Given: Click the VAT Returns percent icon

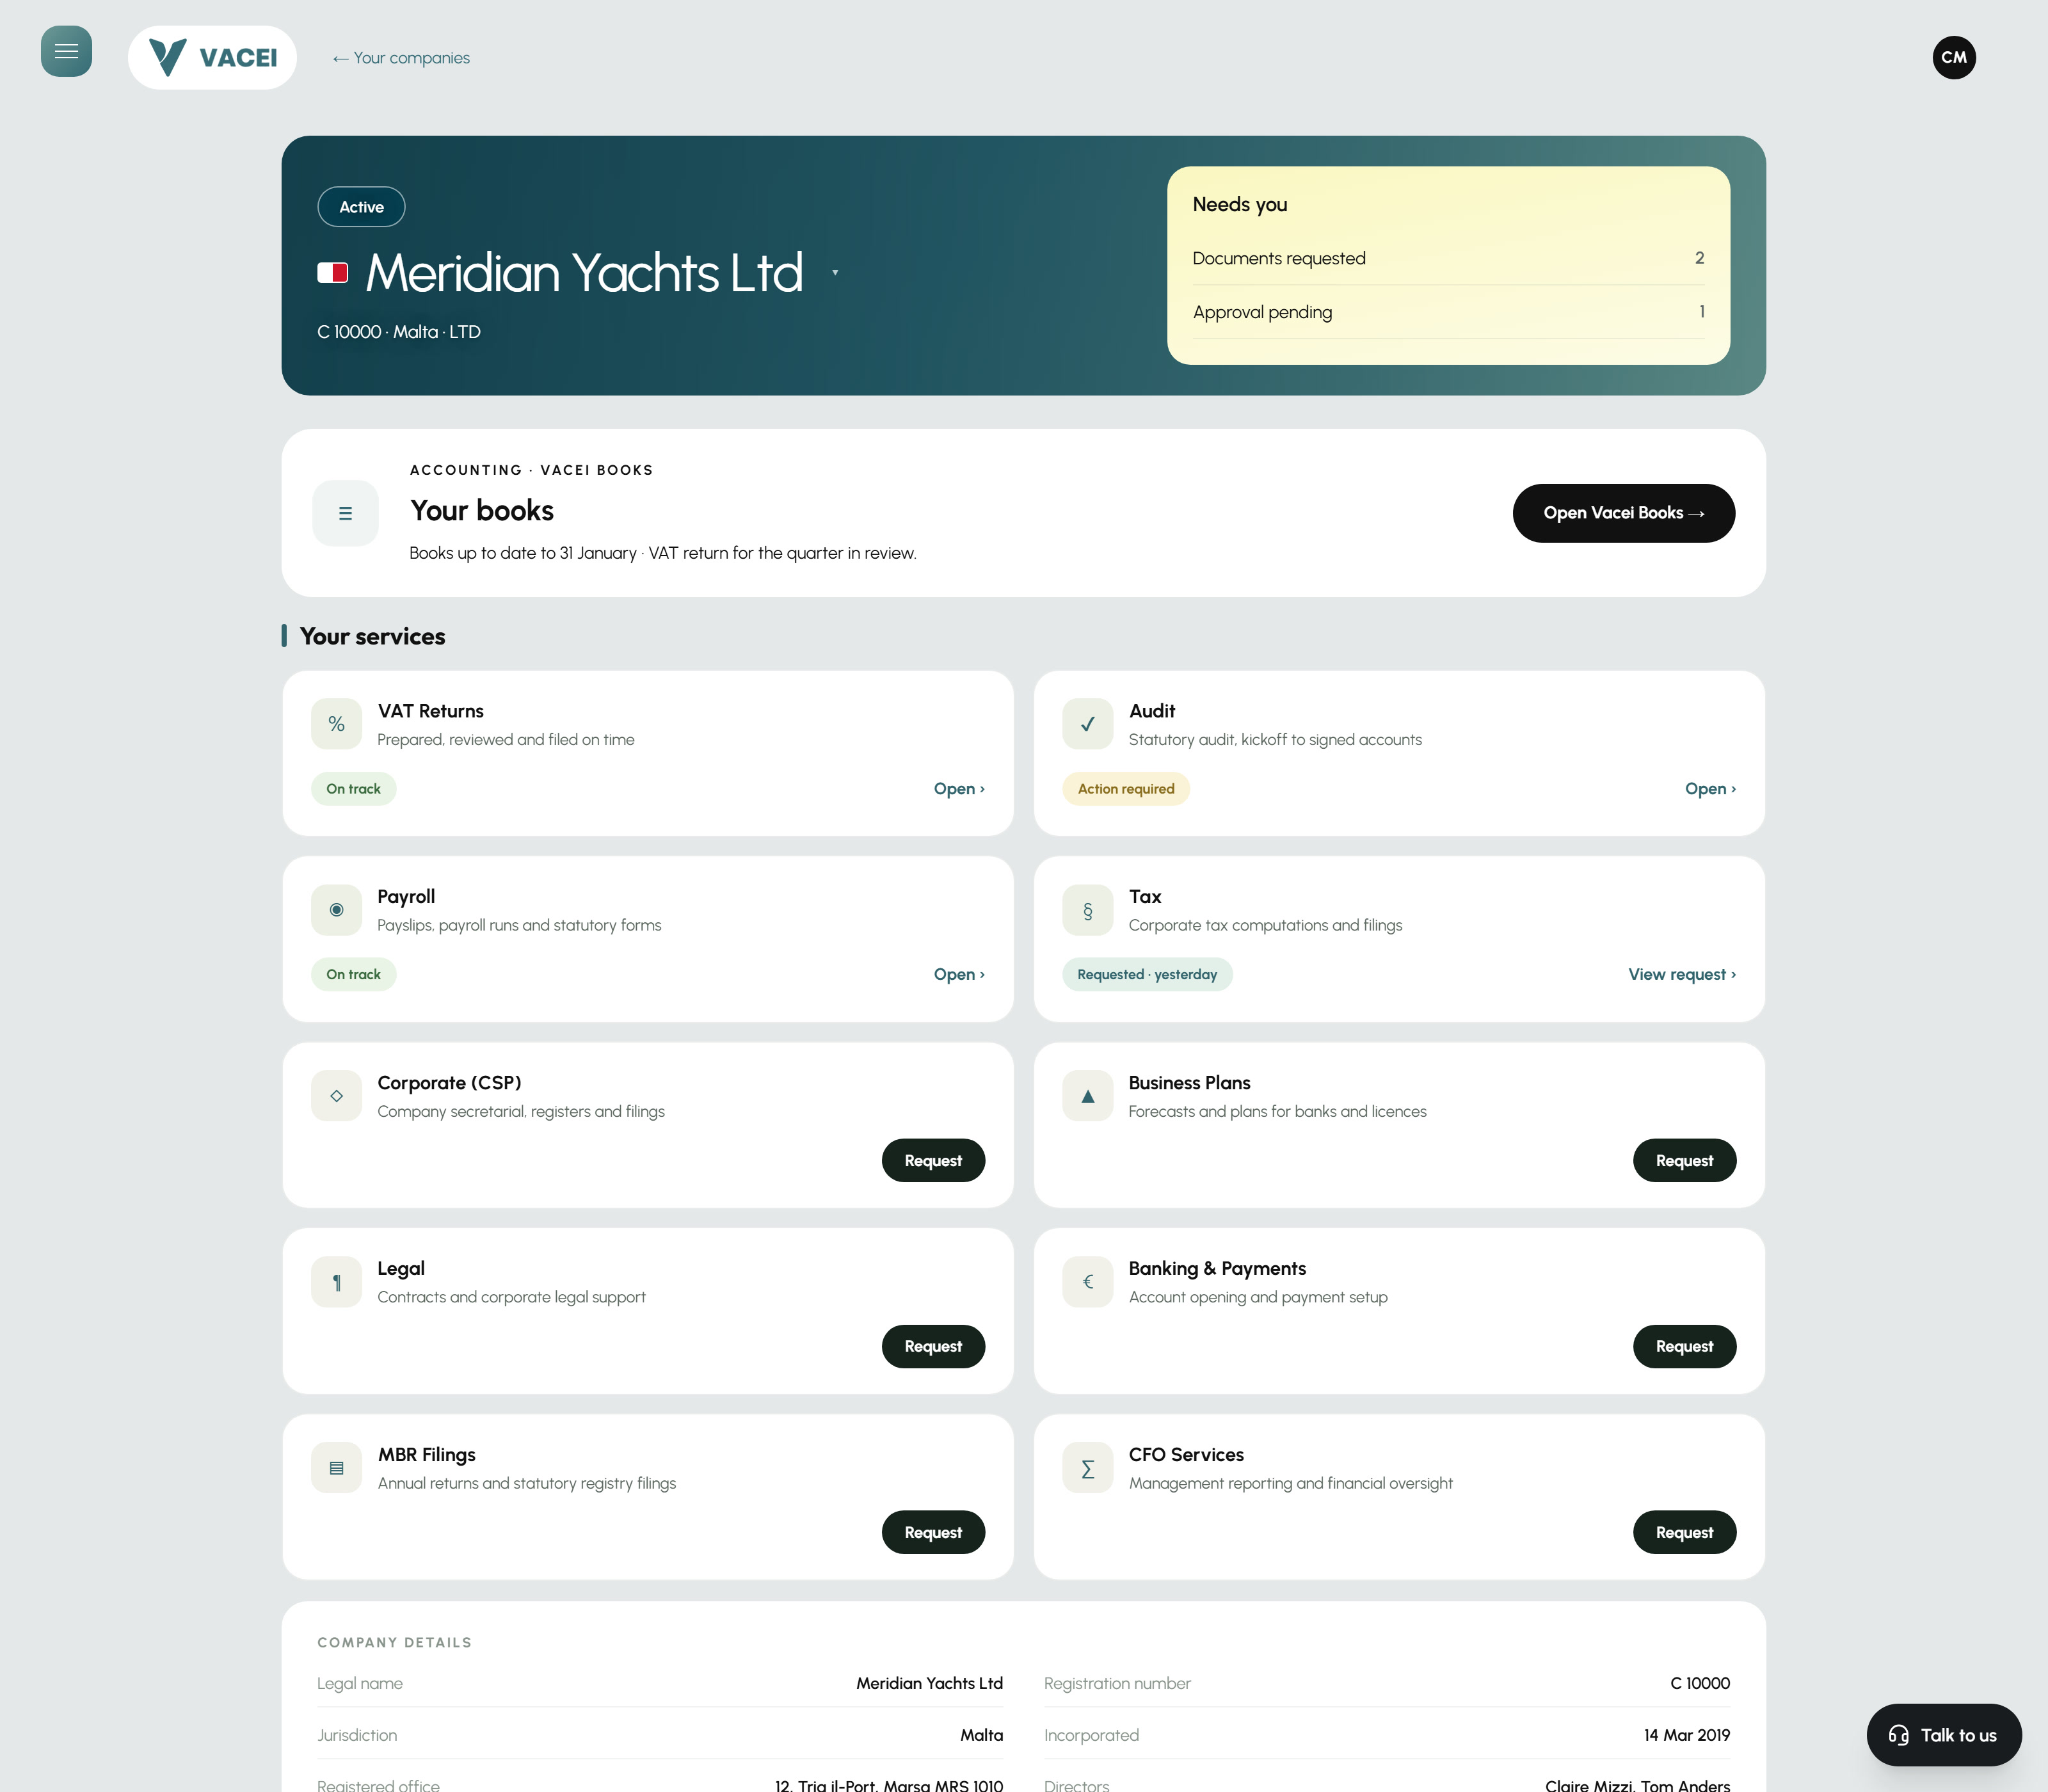Looking at the screenshot, I should [336, 724].
